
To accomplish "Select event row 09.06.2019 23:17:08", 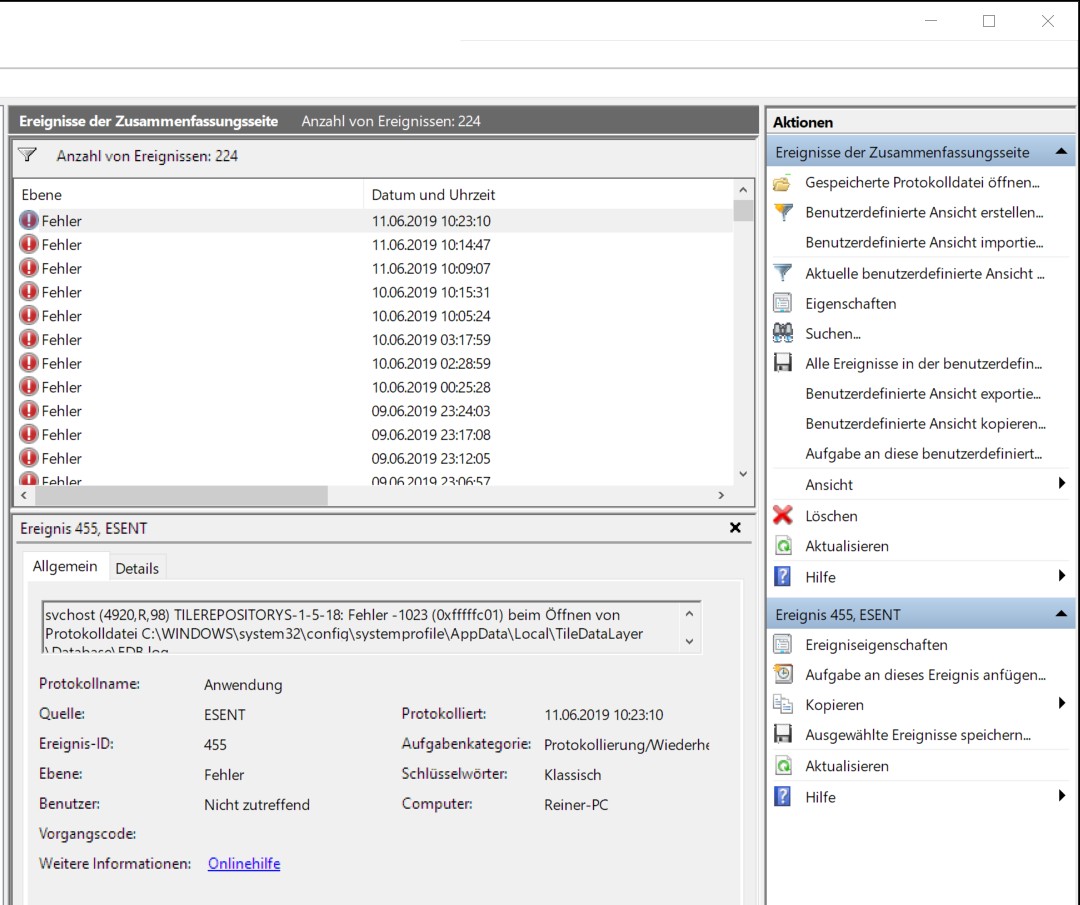I will tap(374, 435).
